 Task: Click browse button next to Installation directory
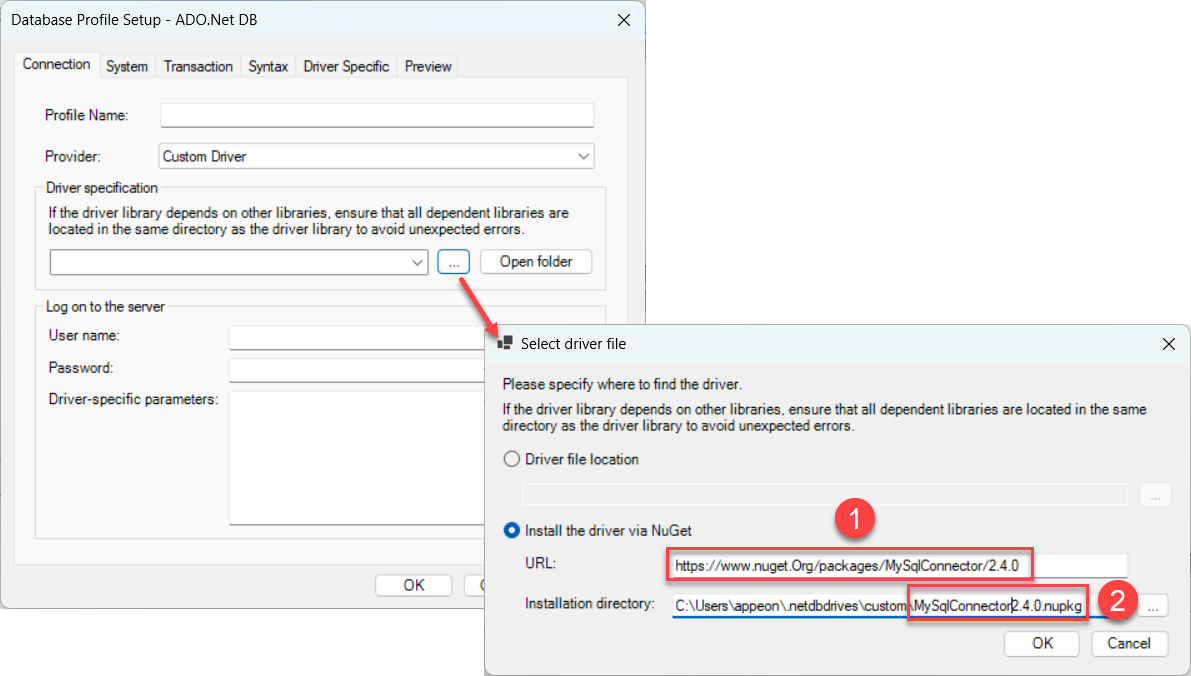coord(1154,605)
